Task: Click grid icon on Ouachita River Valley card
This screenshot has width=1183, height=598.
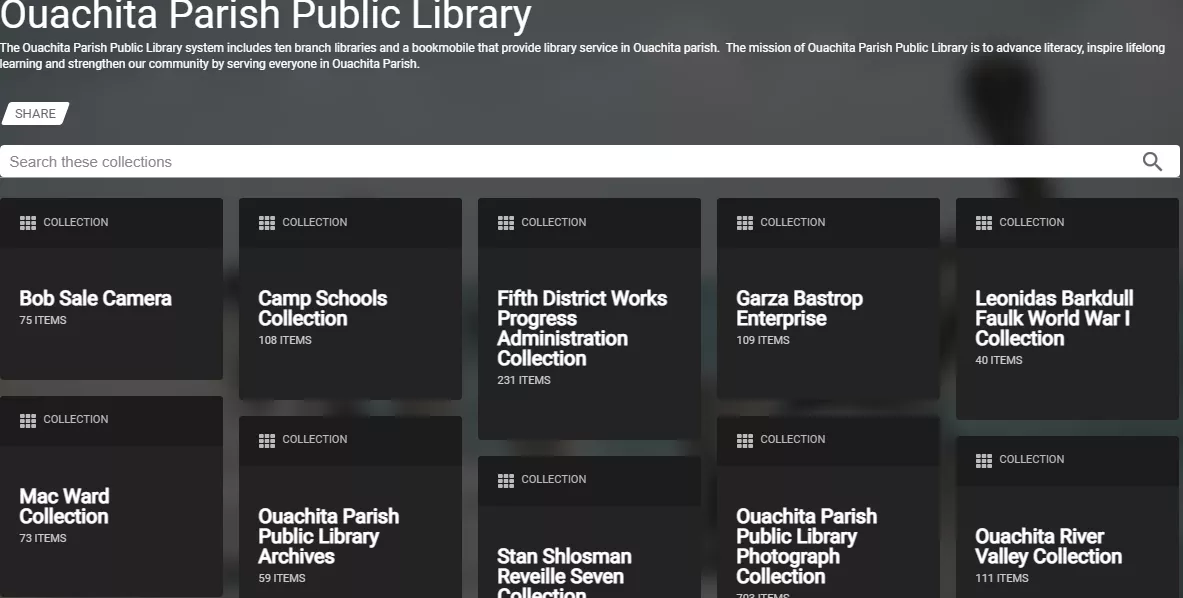Action: pyautogui.click(x=984, y=460)
